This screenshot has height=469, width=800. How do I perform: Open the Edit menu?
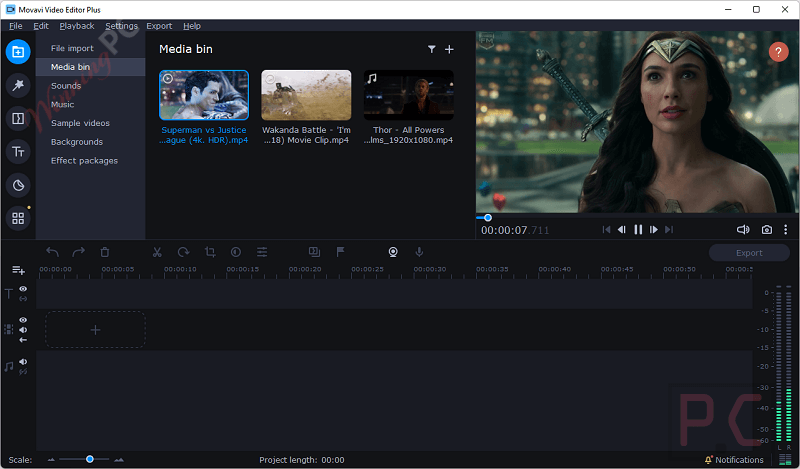coord(41,26)
